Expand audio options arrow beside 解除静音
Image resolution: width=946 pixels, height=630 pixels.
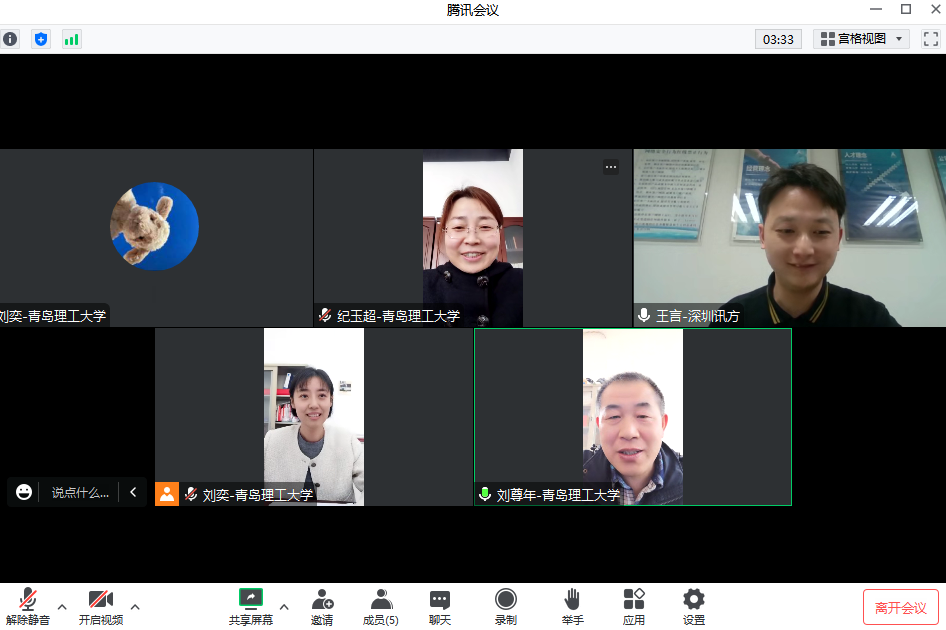click(x=62, y=606)
